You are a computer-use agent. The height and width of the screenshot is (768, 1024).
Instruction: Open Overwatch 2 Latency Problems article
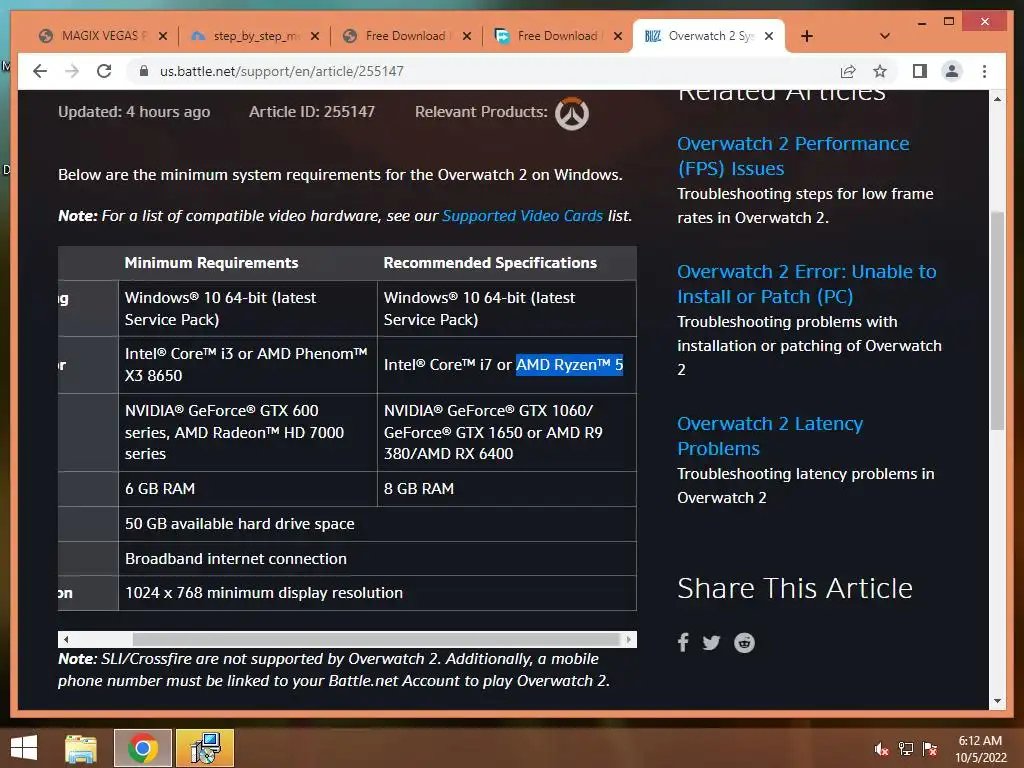click(770, 436)
